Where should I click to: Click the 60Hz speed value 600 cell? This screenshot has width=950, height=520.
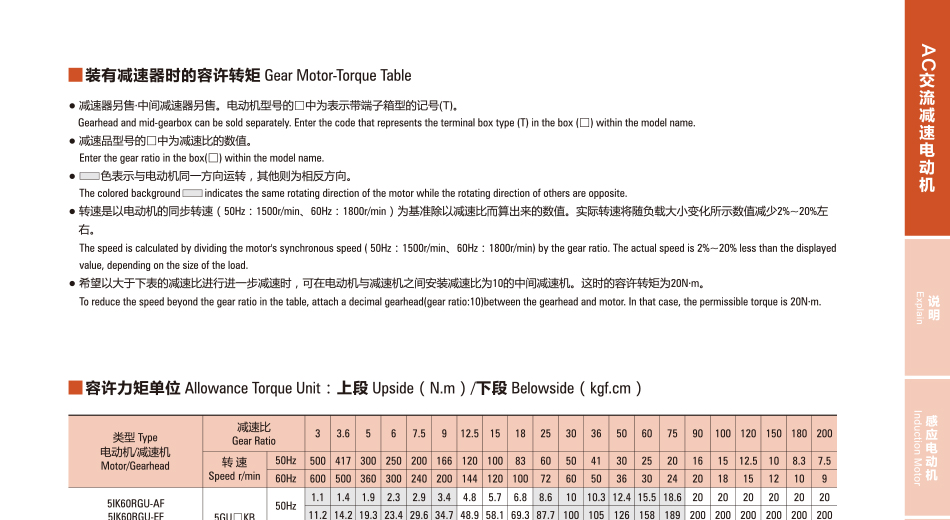(318, 478)
